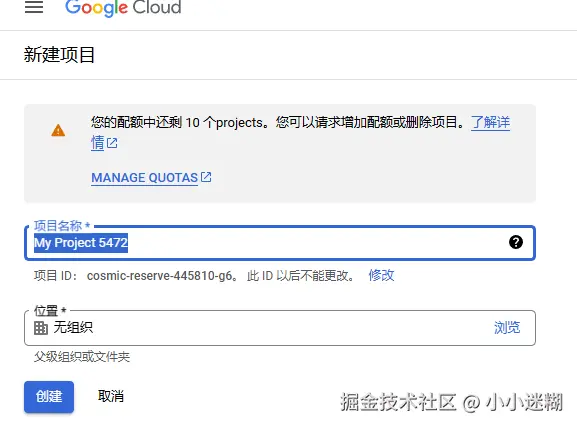Open the hamburger navigation menu
The height and width of the screenshot is (427, 577).
(34, 7)
